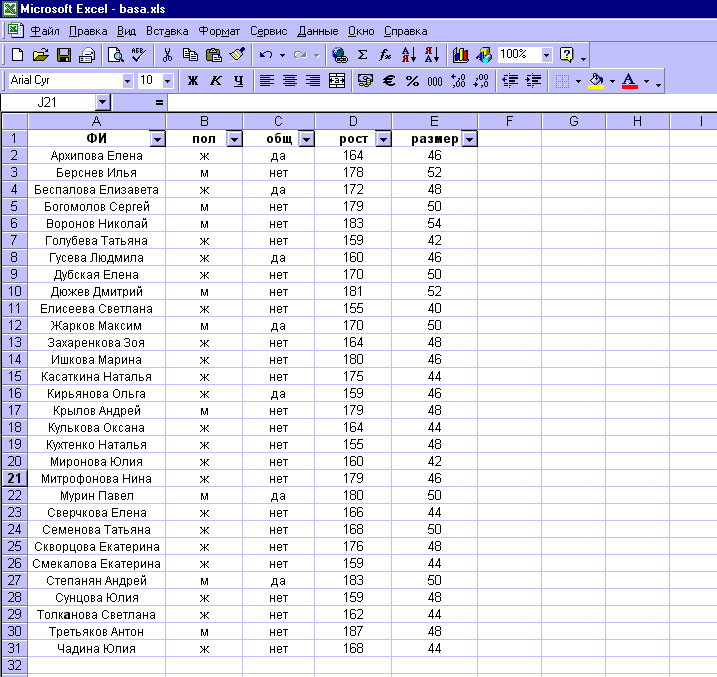The height and width of the screenshot is (677, 717).
Task: Open the Drawing toolbar icon
Action: [x=484, y=55]
